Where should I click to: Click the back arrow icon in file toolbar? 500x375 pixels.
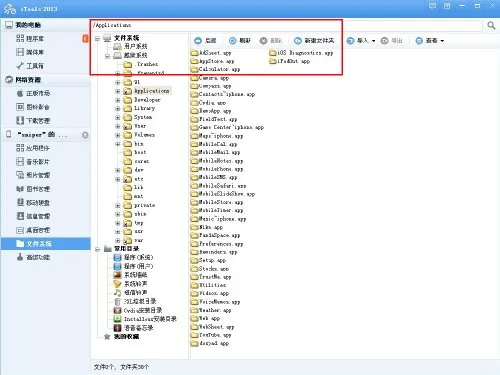pos(198,41)
